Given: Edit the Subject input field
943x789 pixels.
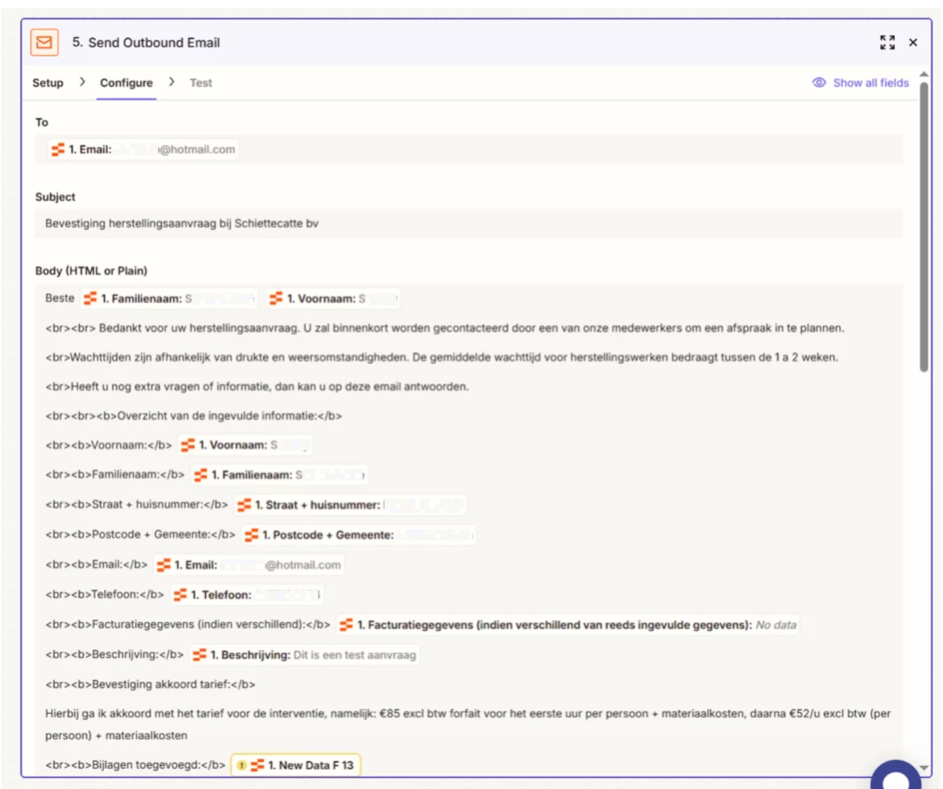Looking at the screenshot, I should click(468, 224).
